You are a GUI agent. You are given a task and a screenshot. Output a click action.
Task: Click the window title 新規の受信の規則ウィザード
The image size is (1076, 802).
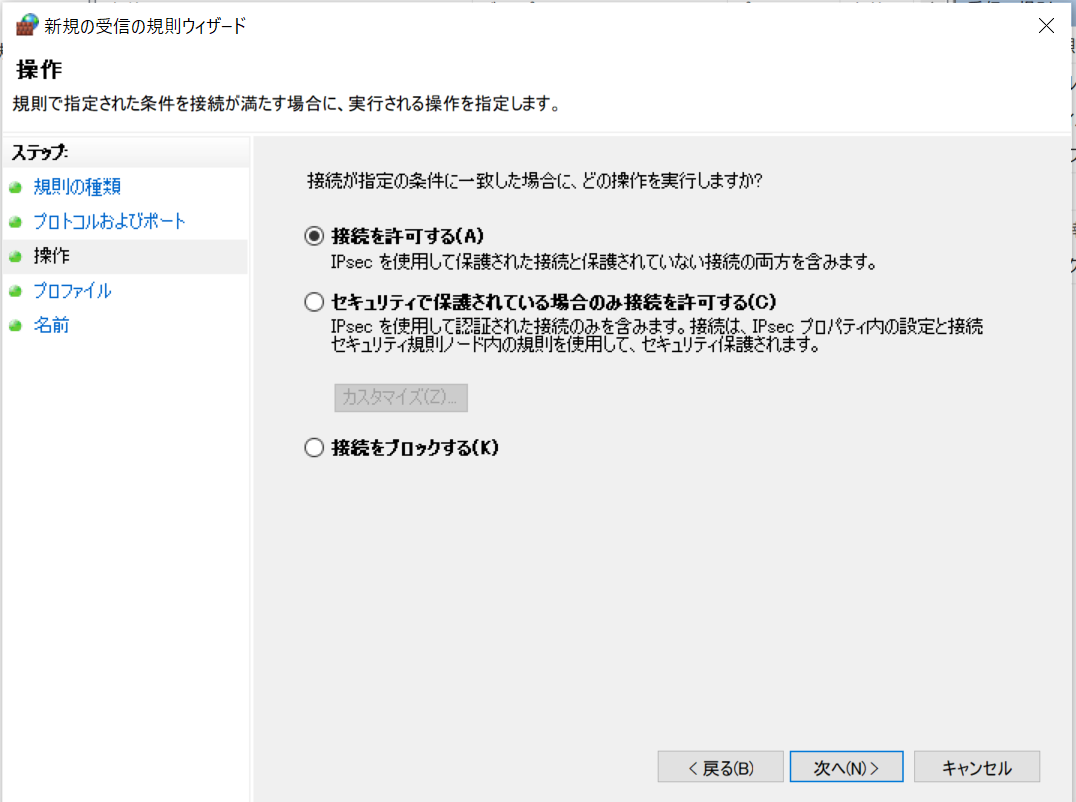(x=145, y=26)
